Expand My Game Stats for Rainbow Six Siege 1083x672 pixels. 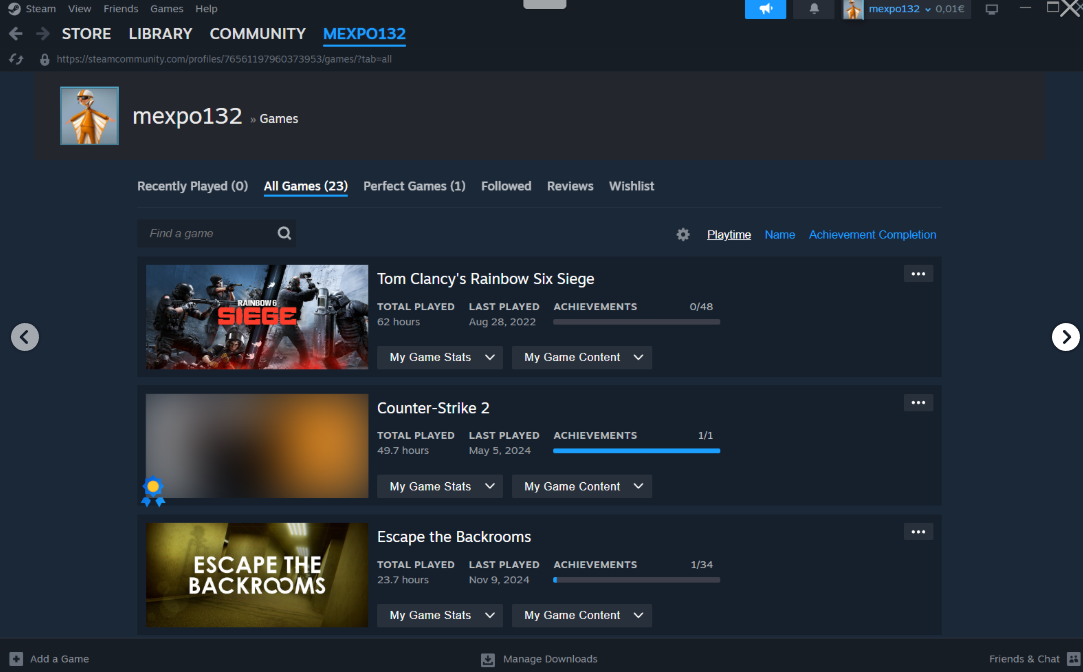tap(439, 357)
